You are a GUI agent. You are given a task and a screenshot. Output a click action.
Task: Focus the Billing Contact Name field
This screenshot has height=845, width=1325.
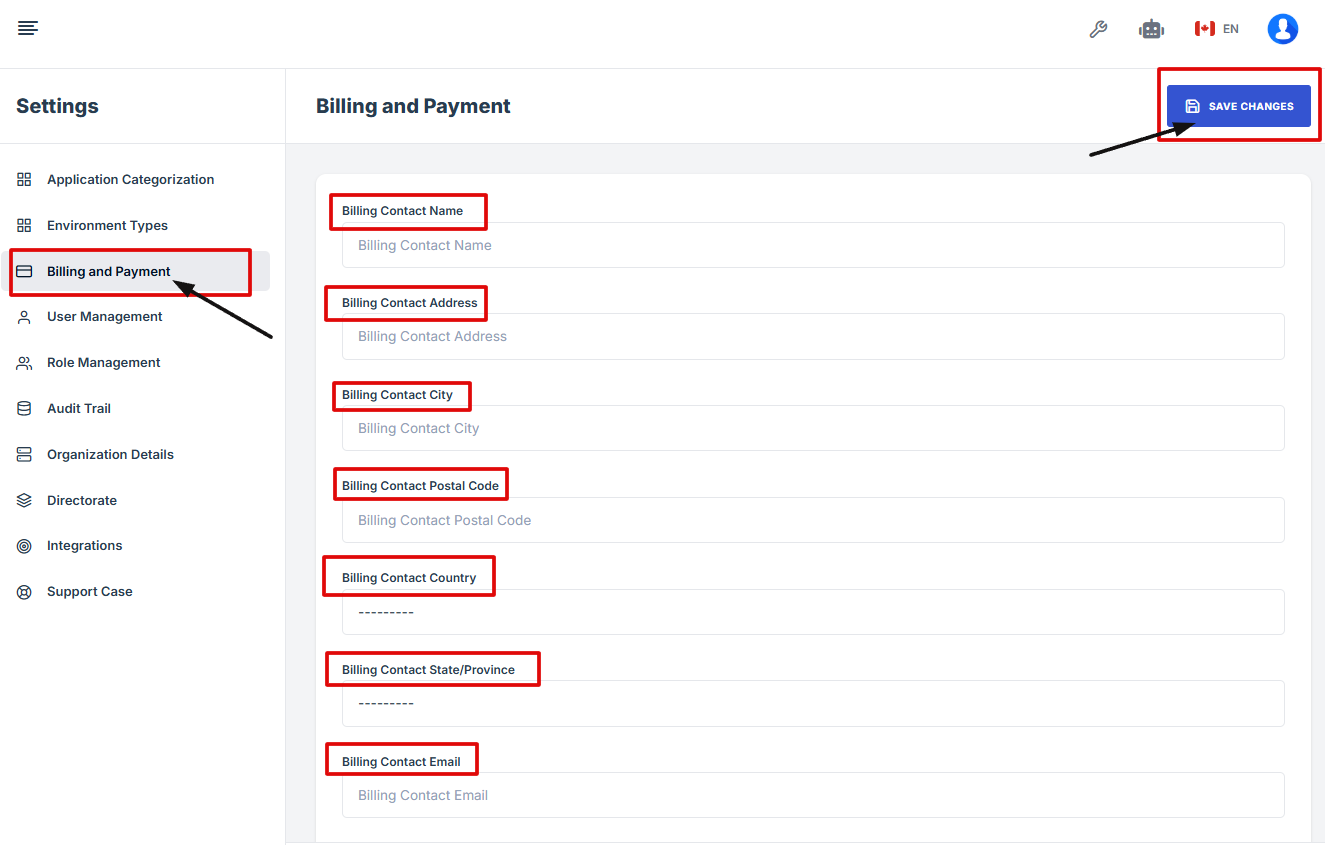(x=812, y=245)
